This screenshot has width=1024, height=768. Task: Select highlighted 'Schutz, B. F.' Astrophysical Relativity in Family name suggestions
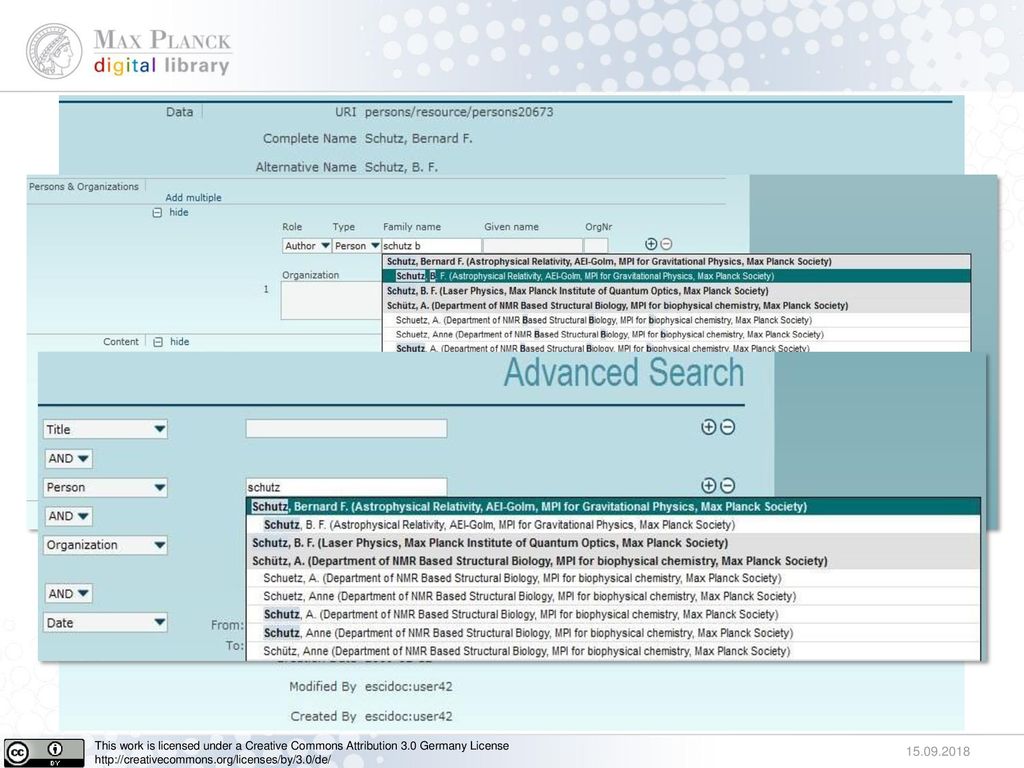point(677,276)
